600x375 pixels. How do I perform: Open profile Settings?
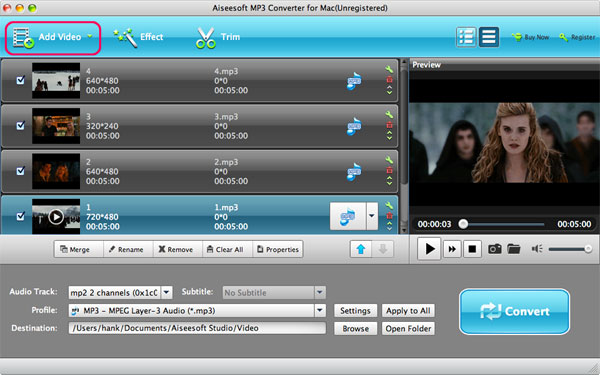click(x=355, y=311)
